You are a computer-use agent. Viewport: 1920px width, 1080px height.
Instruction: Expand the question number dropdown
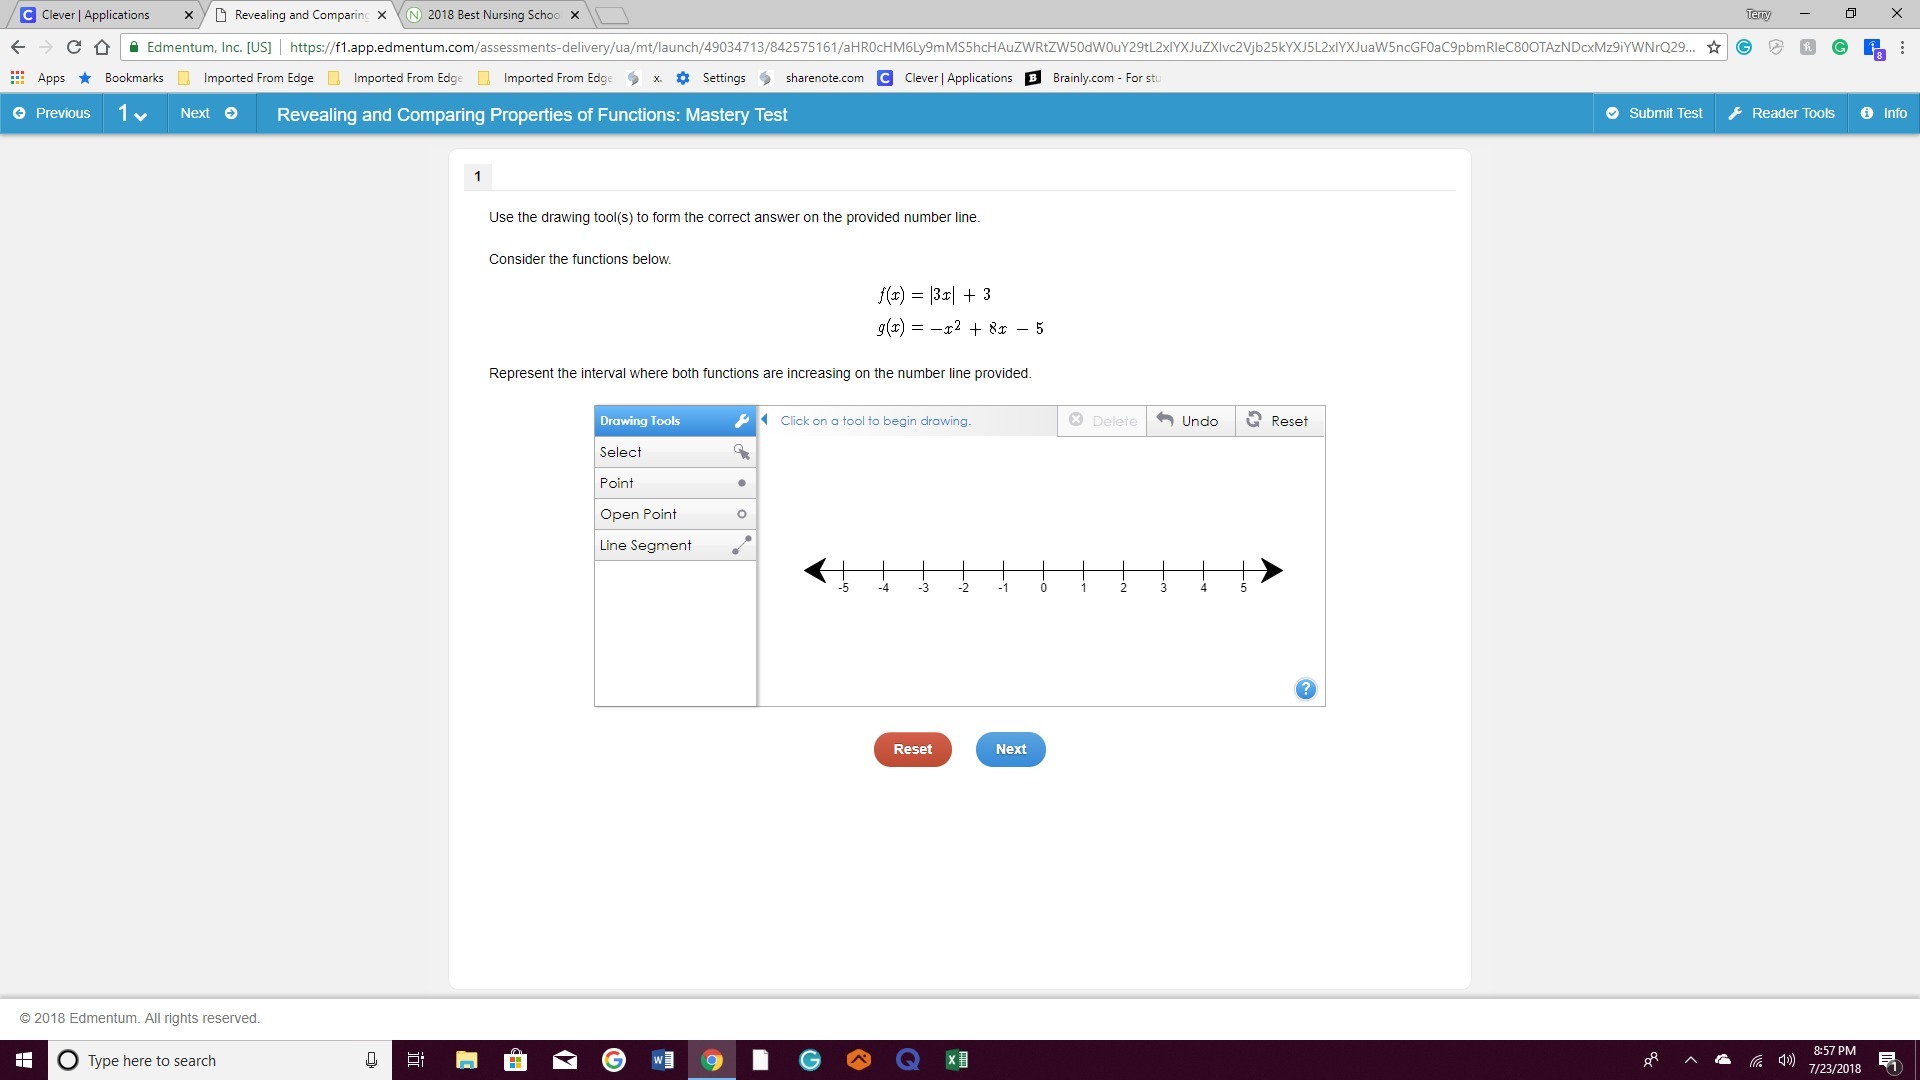[133, 114]
